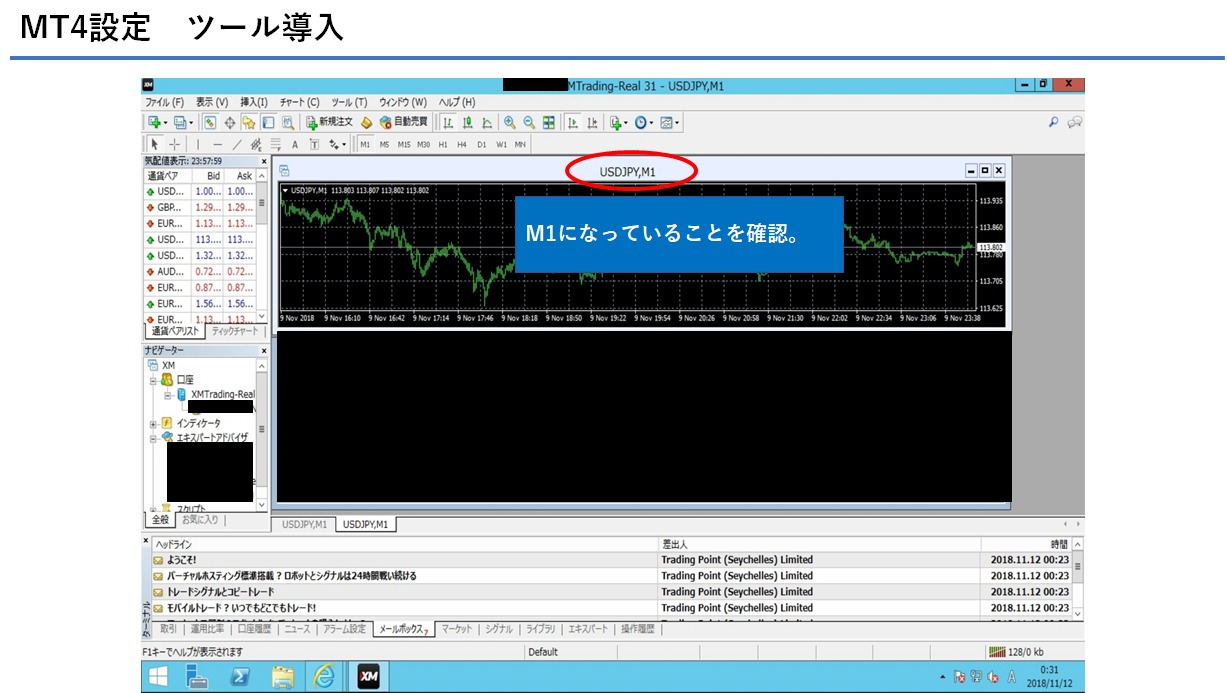The width and height of the screenshot is (1227, 693).
Task: Toggle the chart shift icon
Action: pyautogui.click(x=592, y=123)
